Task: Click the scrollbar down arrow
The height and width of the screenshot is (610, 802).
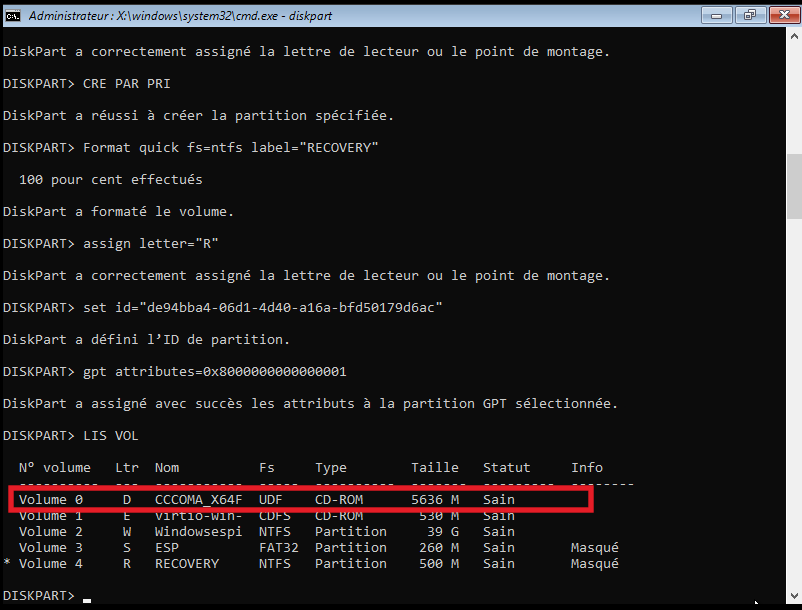Action: (792, 595)
